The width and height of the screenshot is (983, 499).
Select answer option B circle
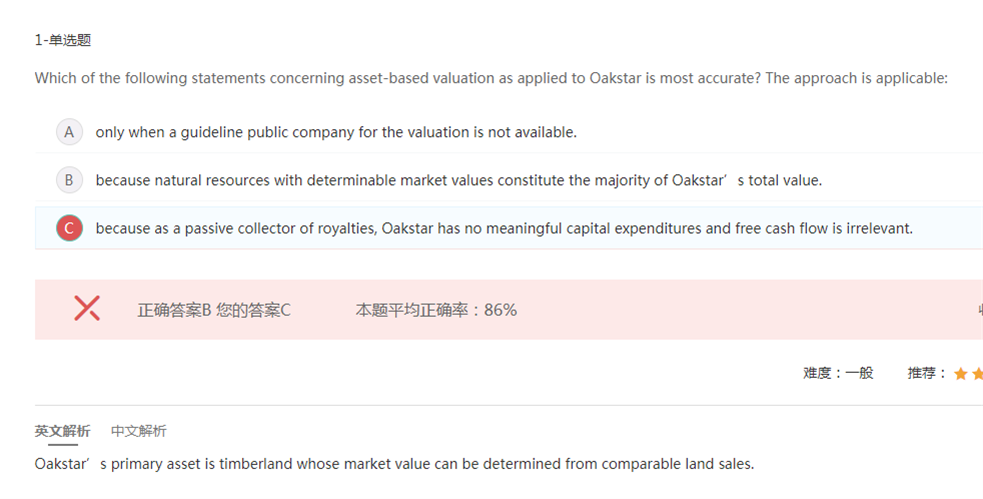[69, 180]
